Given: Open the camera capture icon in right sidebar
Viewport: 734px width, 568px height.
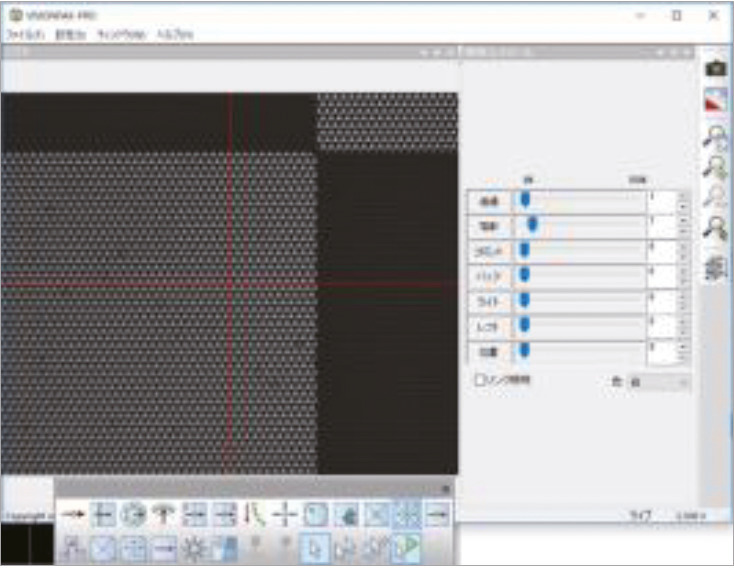Looking at the screenshot, I should point(715,68).
